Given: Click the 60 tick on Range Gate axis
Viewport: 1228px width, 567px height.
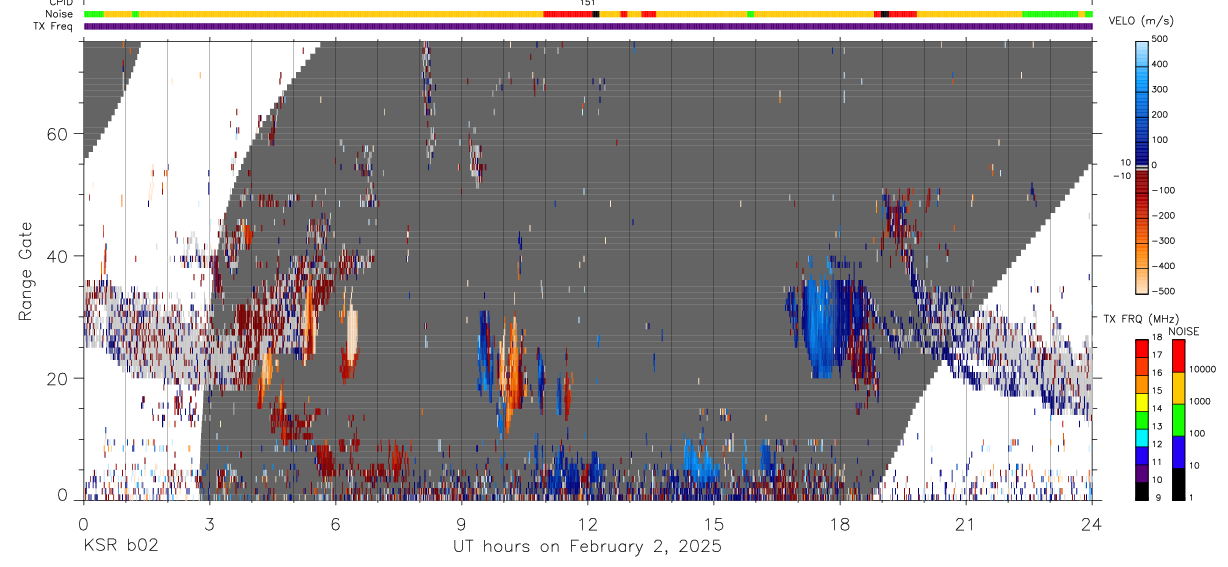Looking at the screenshot, I should pyautogui.click(x=57, y=133).
